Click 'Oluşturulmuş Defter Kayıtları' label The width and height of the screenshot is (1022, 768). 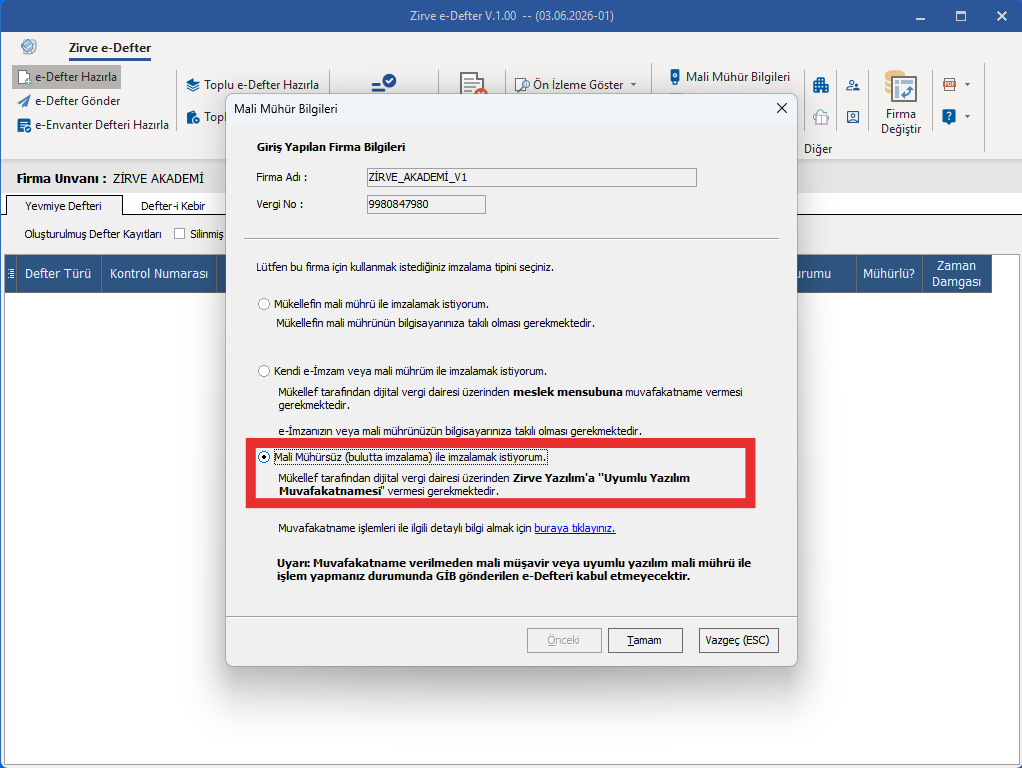click(x=93, y=234)
